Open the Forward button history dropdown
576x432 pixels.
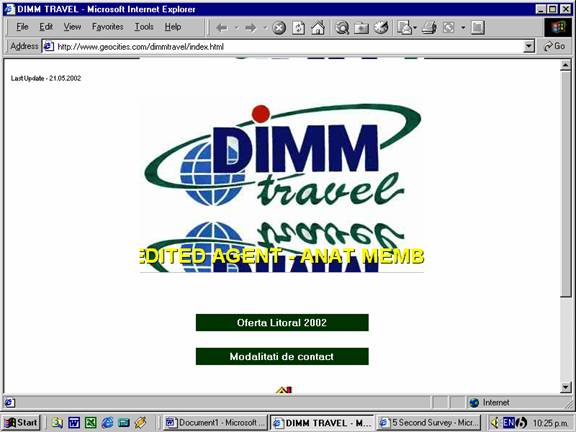(265, 28)
